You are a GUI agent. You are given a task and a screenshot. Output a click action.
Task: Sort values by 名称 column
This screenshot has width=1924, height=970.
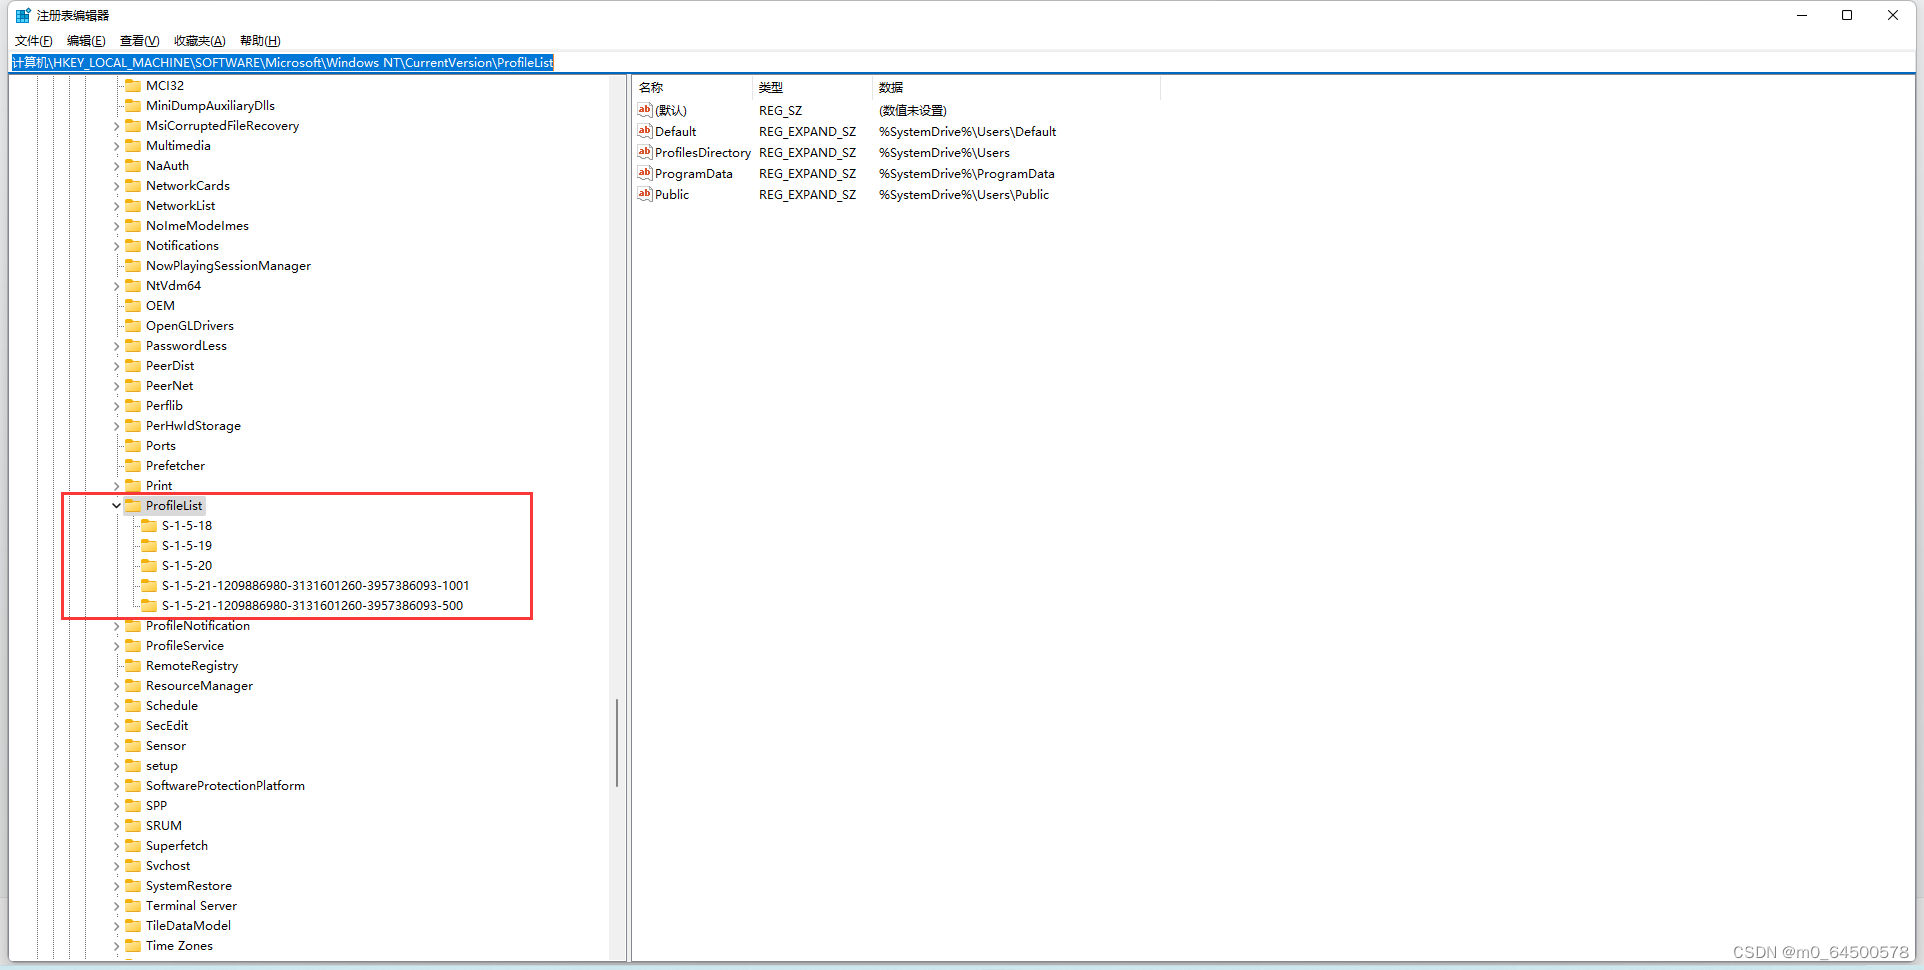pyautogui.click(x=652, y=87)
